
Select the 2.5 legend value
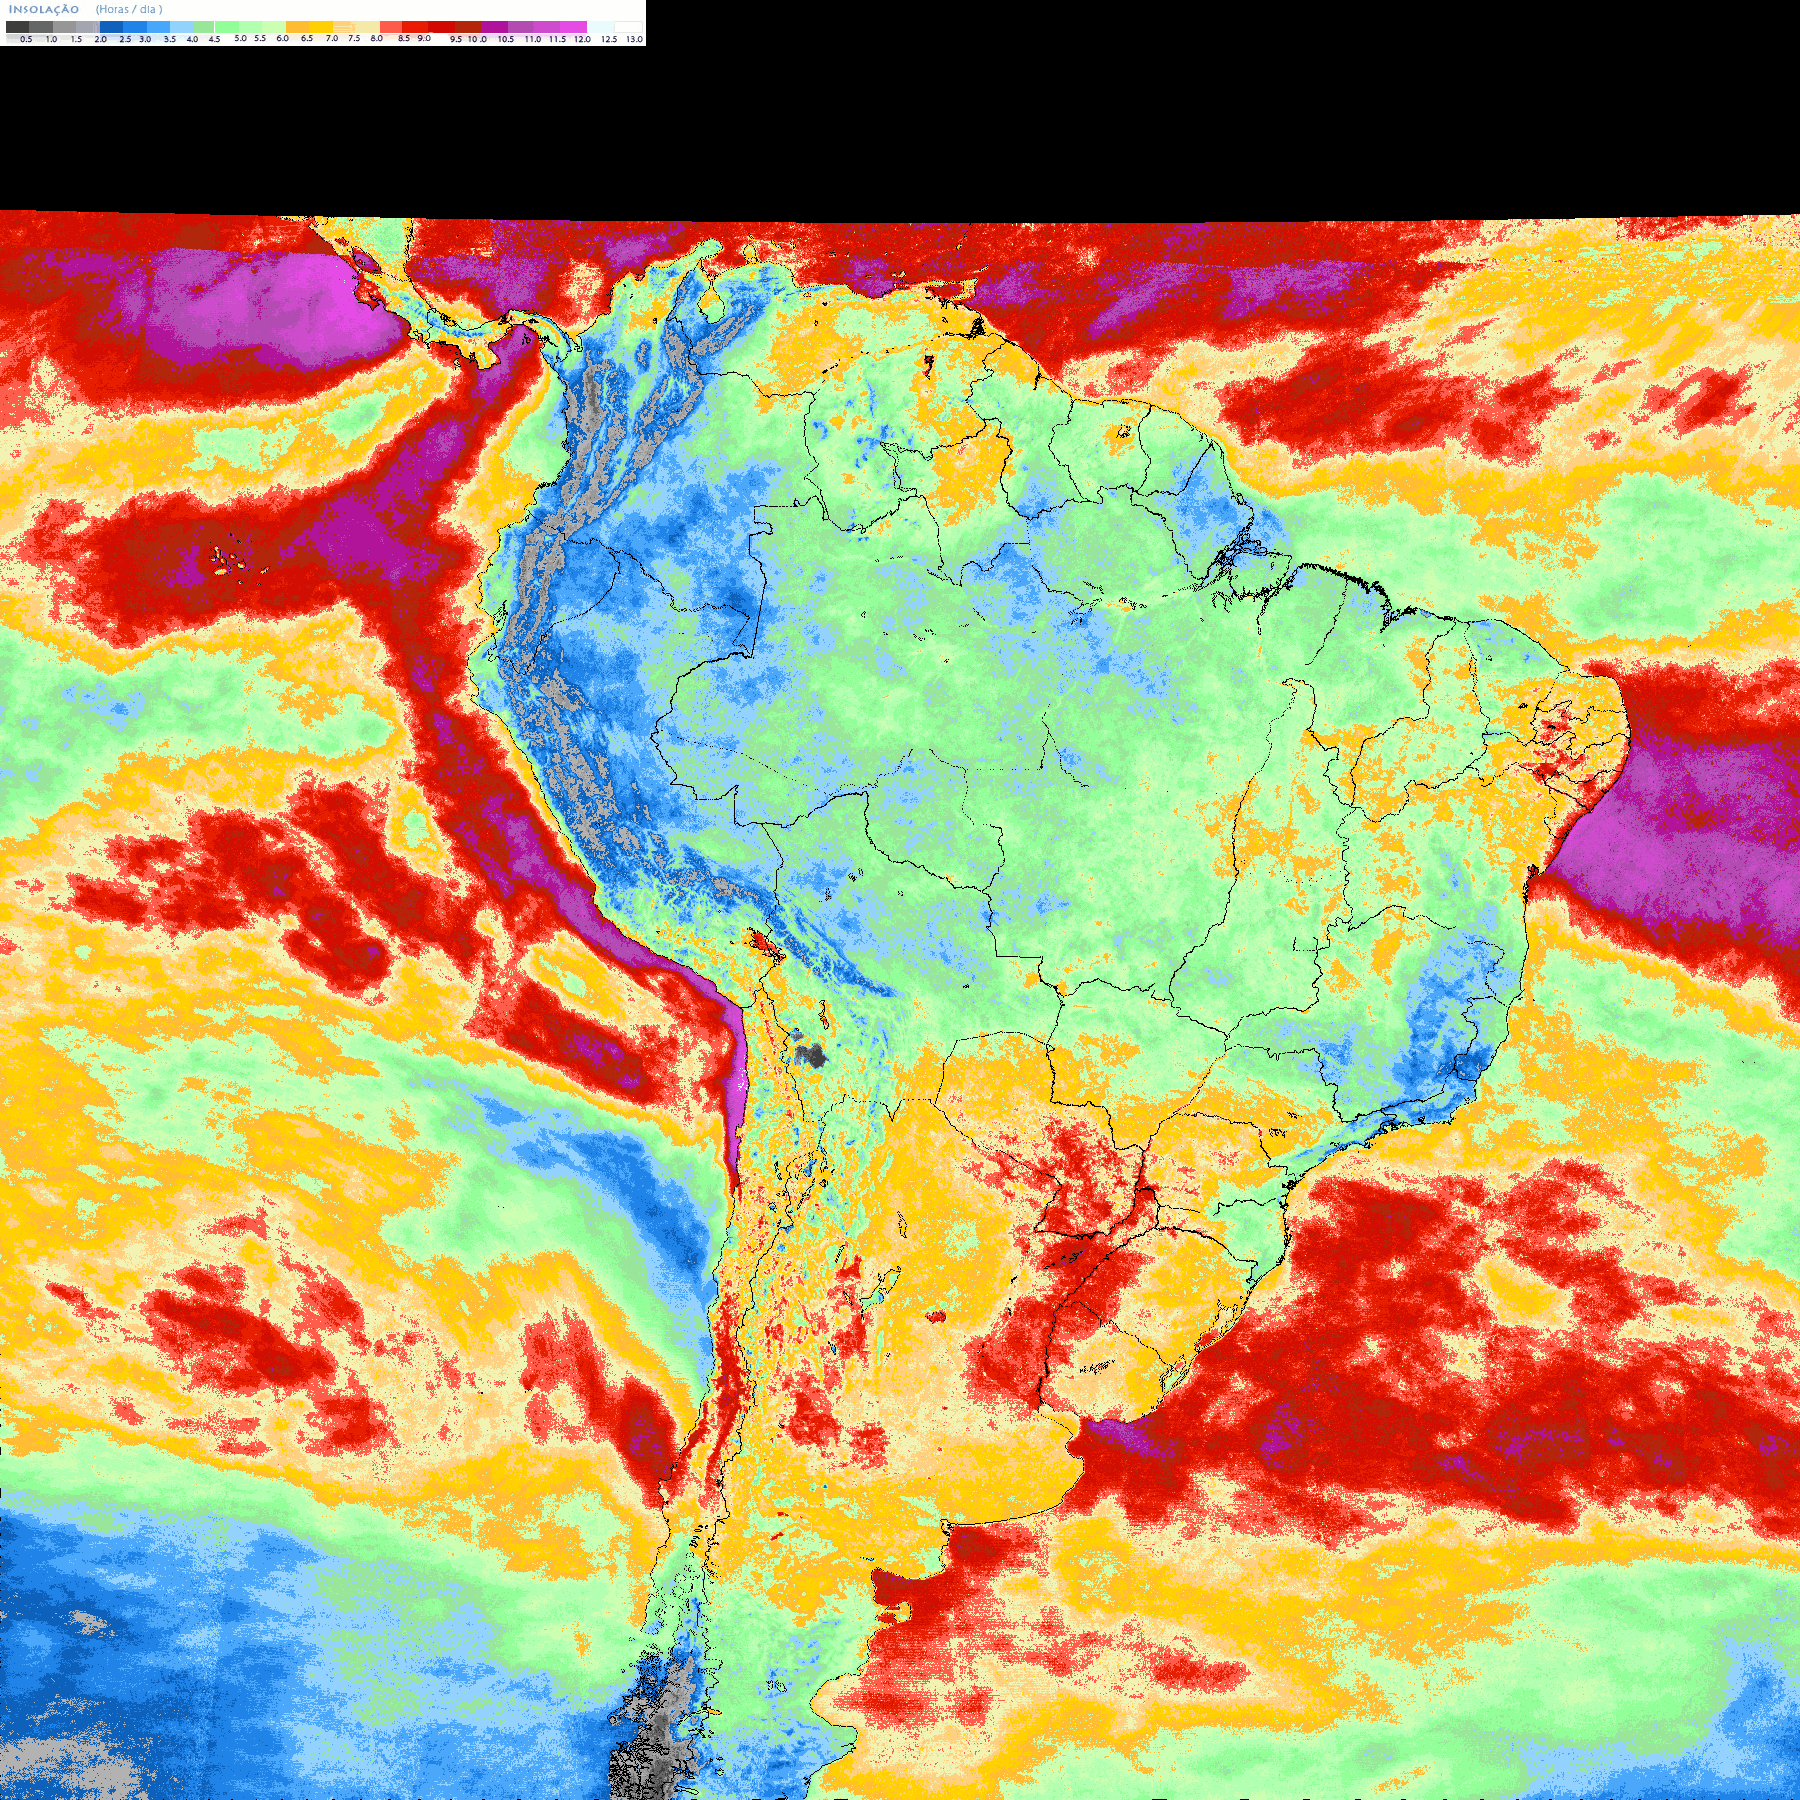tap(125, 39)
